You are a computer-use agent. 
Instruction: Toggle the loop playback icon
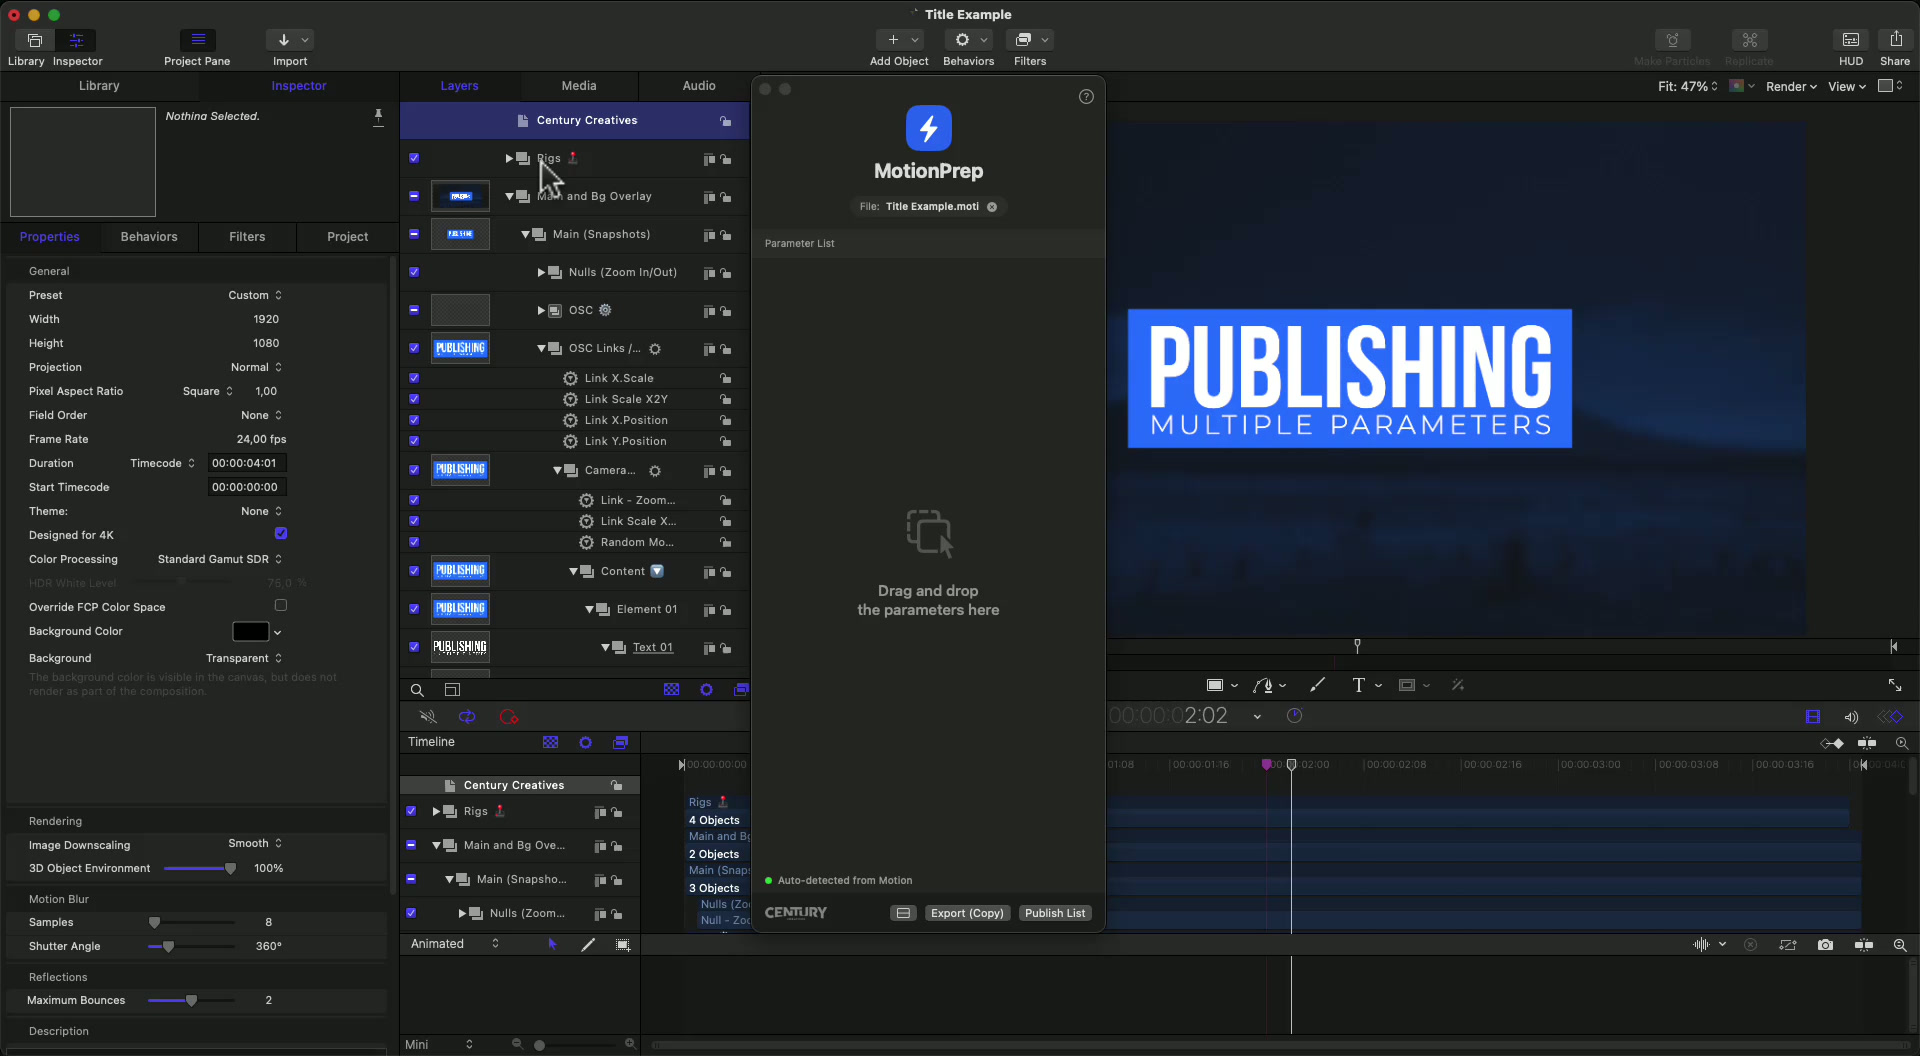click(467, 717)
